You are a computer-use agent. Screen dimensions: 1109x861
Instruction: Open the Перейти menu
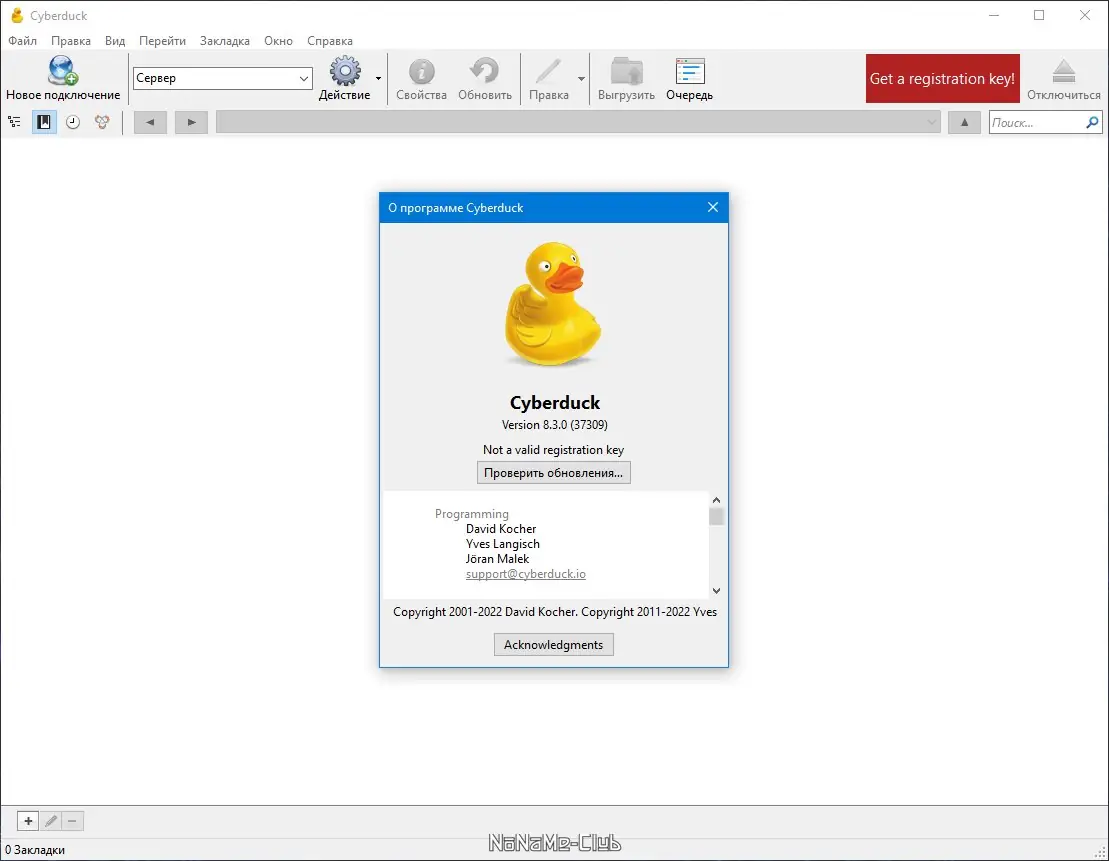[162, 40]
